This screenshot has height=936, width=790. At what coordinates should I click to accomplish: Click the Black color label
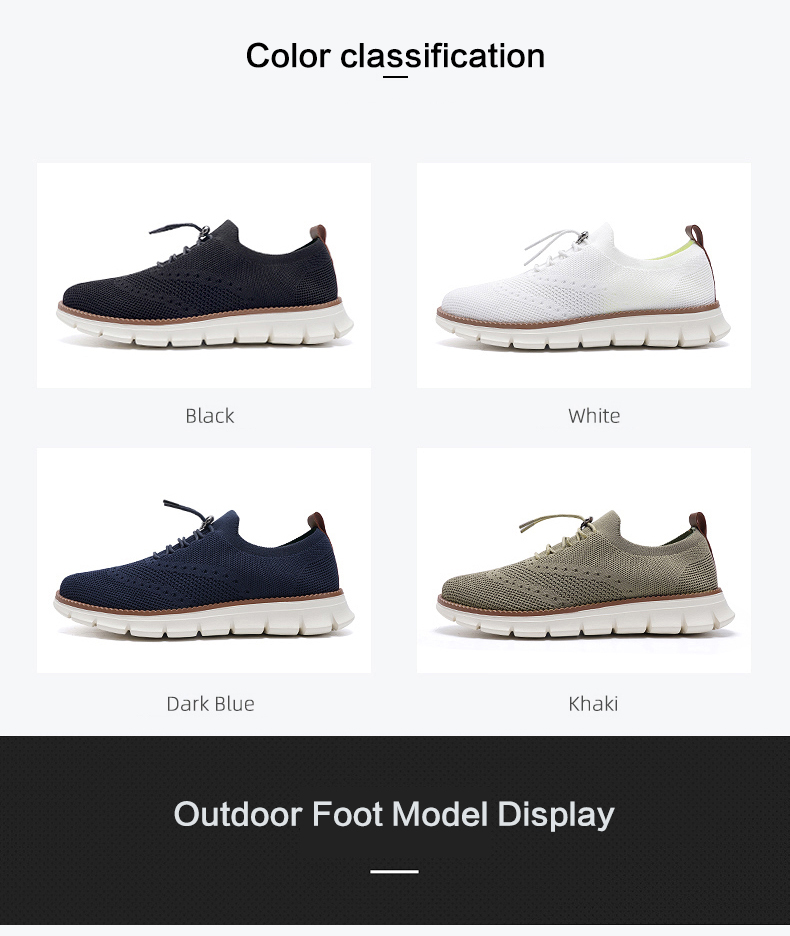tap(210, 415)
